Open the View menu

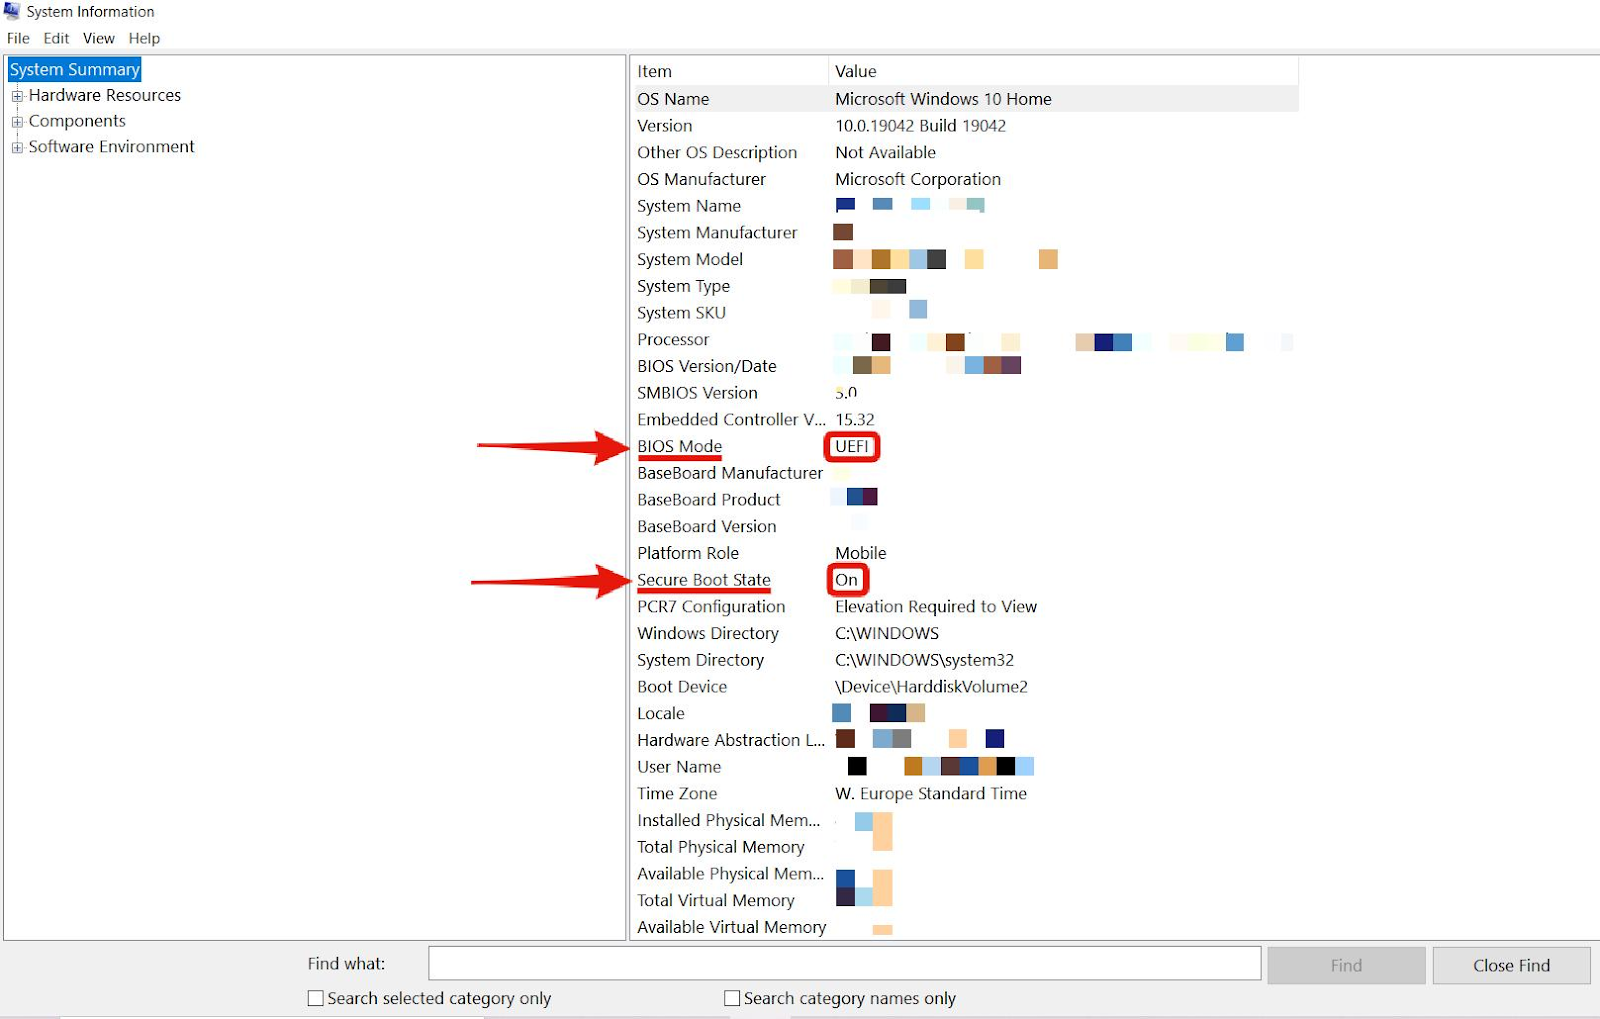(98, 38)
